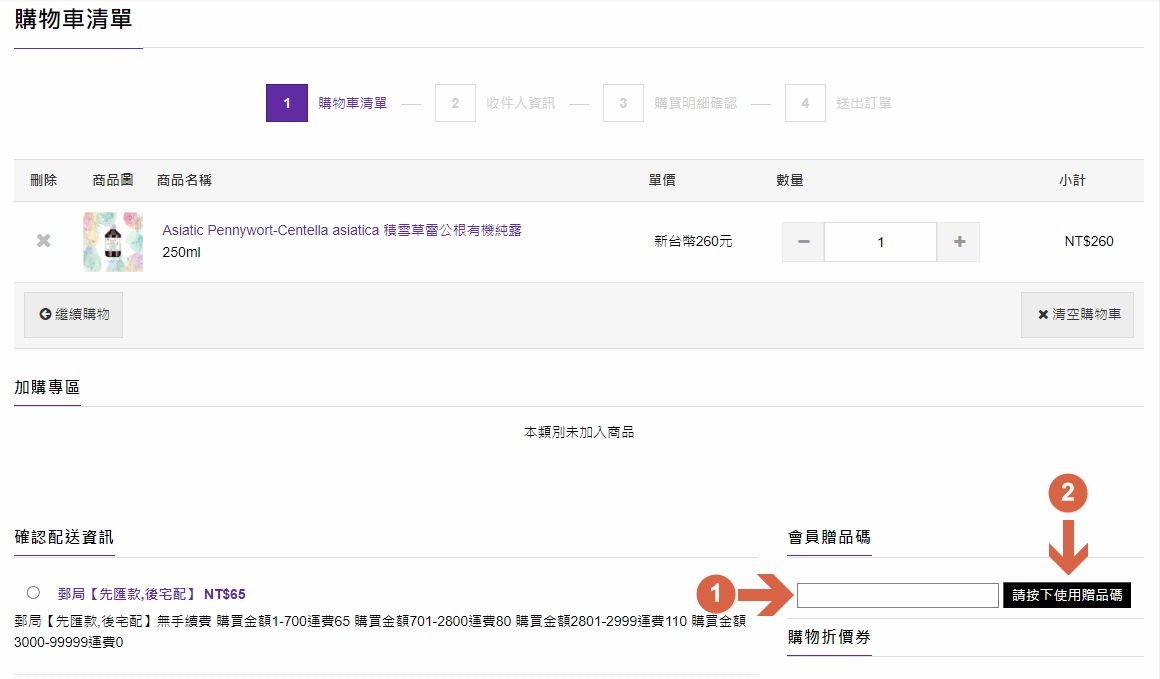Increase quantity with the plus button
Viewport: 1160px width, 679px height.
pos(959,242)
